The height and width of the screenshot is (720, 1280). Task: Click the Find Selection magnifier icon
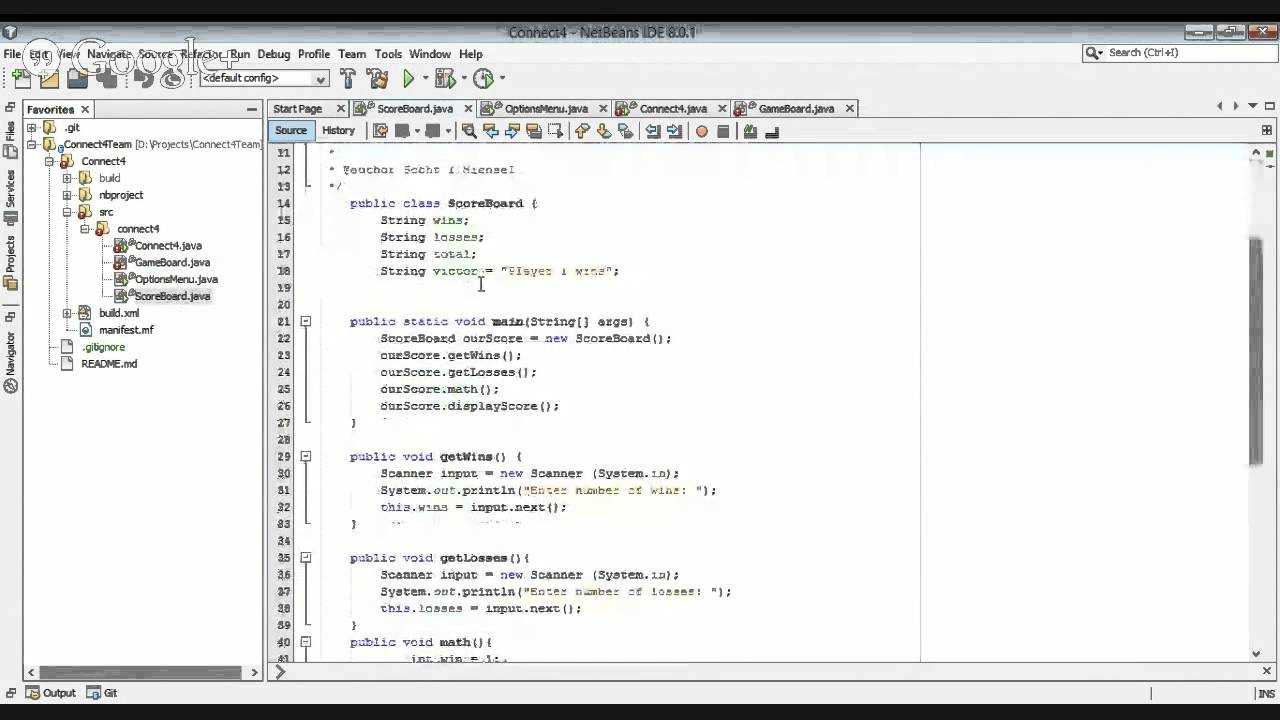click(x=469, y=131)
